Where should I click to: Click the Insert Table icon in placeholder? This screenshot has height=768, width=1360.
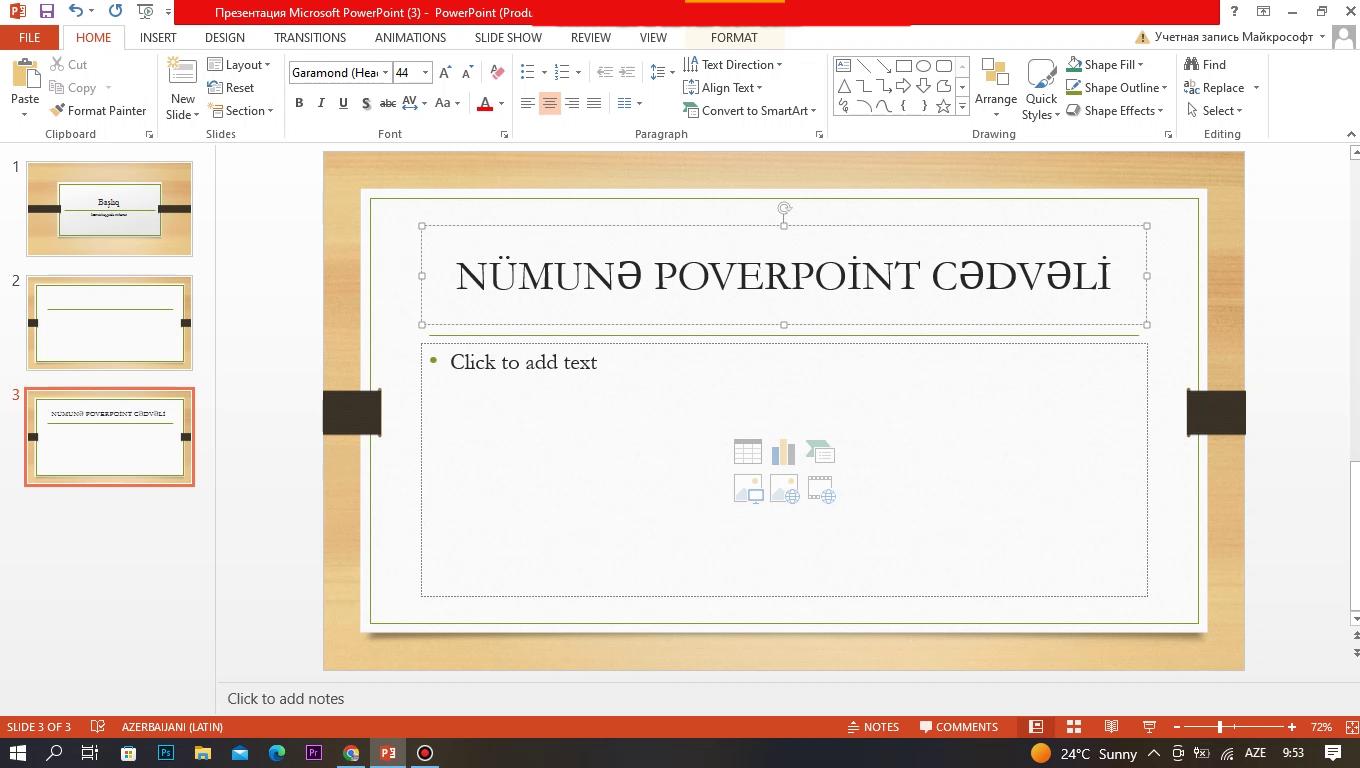coord(747,452)
